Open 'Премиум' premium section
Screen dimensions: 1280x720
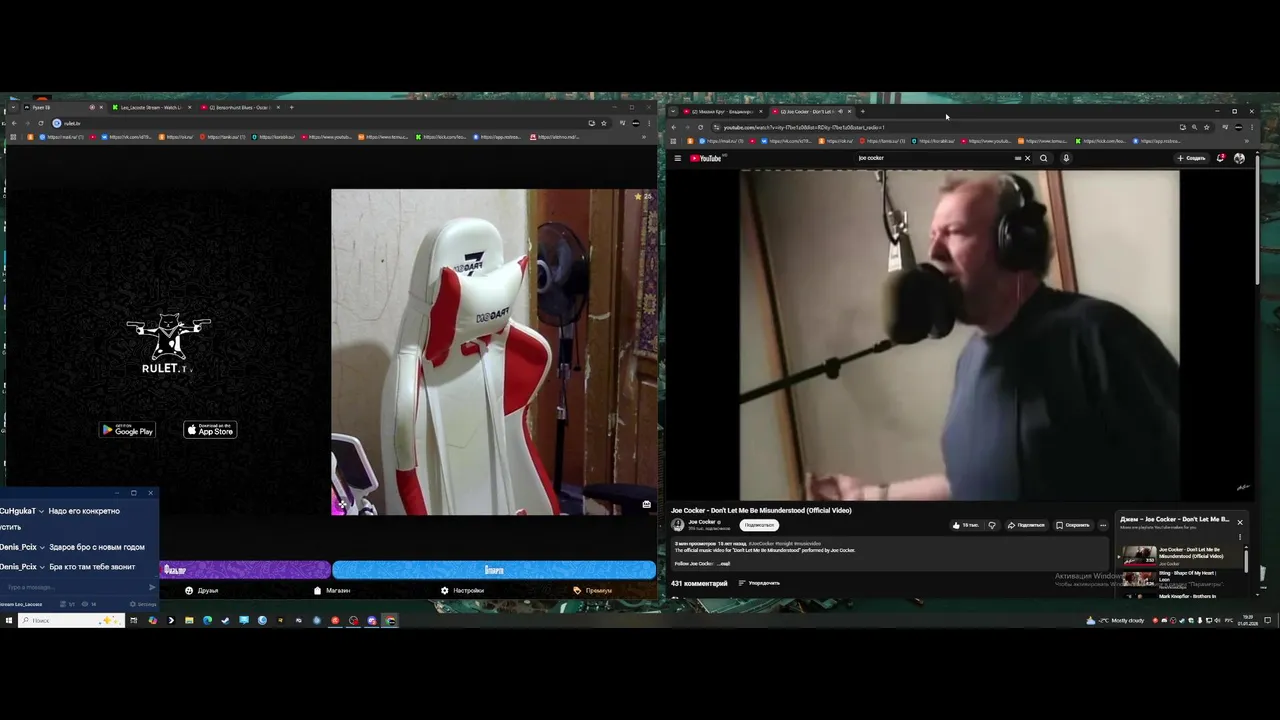tap(592, 591)
